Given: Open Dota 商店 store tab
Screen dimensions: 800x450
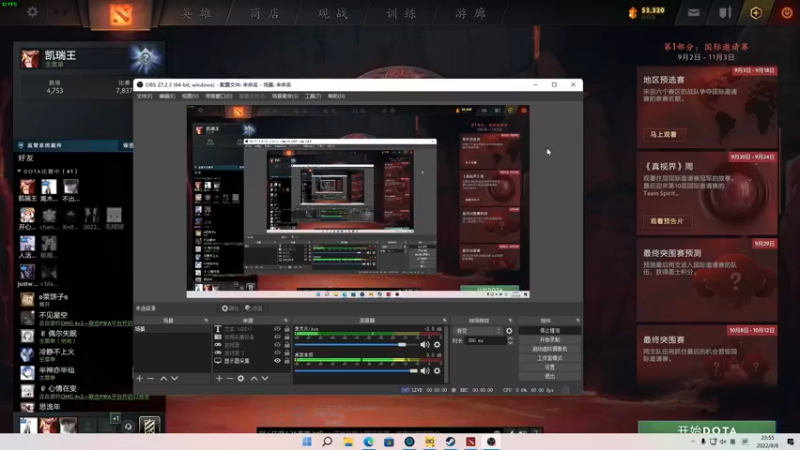Looking at the screenshot, I should pyautogui.click(x=265, y=13).
